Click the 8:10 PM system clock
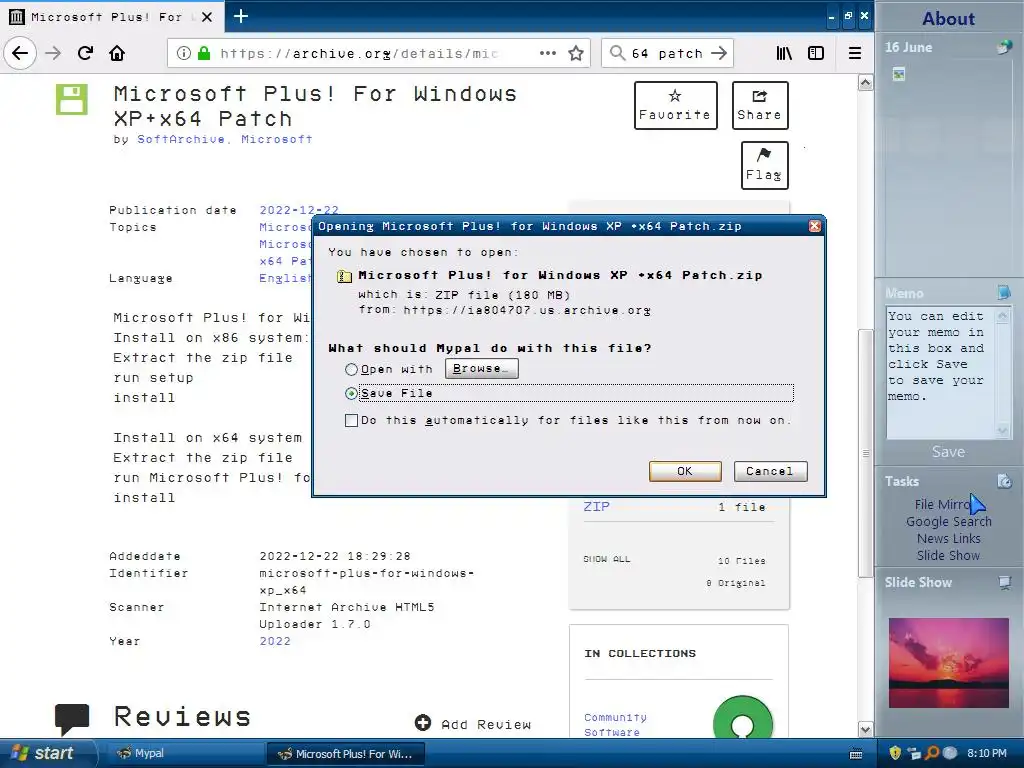The image size is (1024, 768). coord(986,753)
